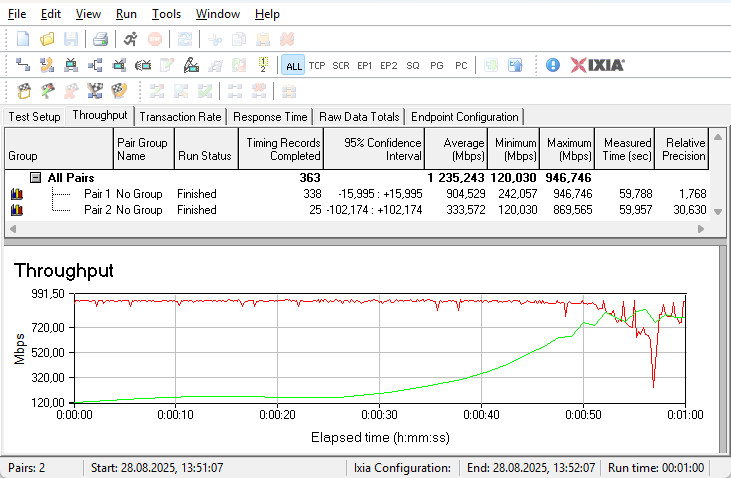Click the IXIA logo in toolbar

point(598,65)
